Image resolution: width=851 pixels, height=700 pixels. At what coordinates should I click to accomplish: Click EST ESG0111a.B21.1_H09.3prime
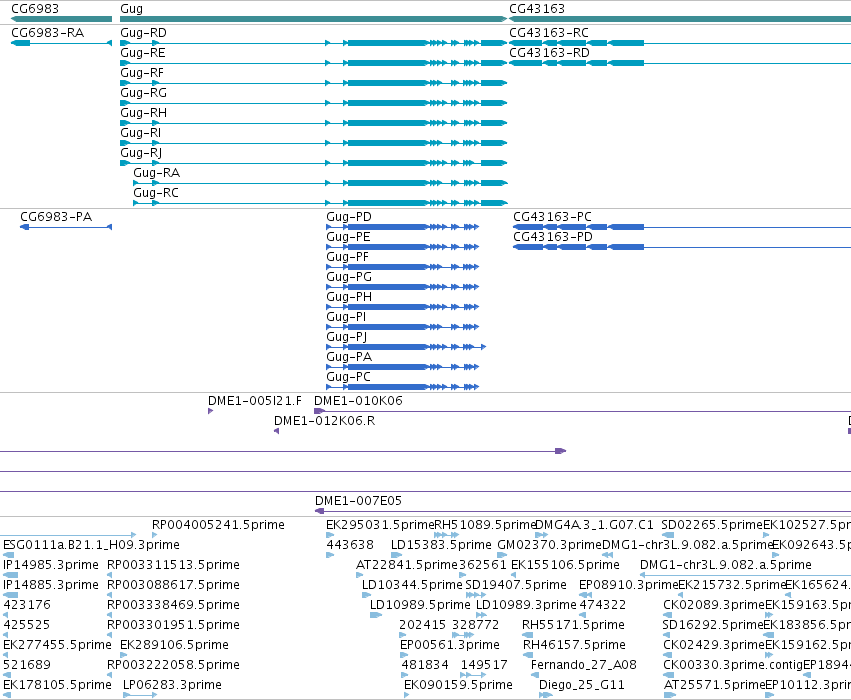point(91,545)
